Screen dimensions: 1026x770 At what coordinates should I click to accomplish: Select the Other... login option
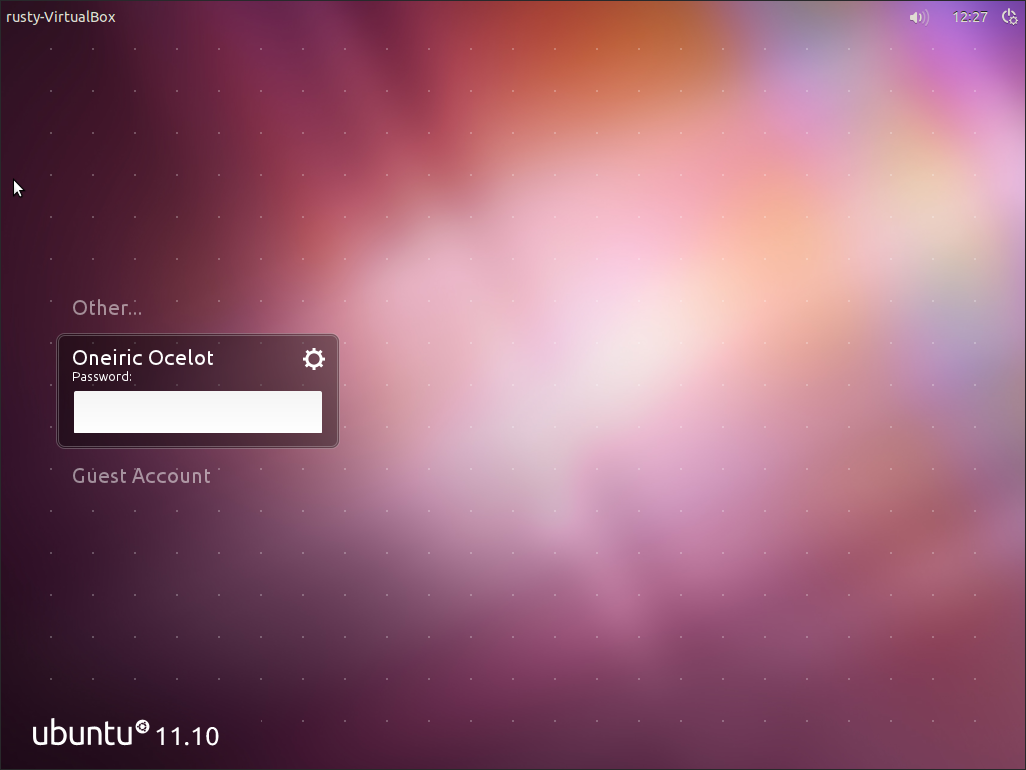(x=107, y=308)
